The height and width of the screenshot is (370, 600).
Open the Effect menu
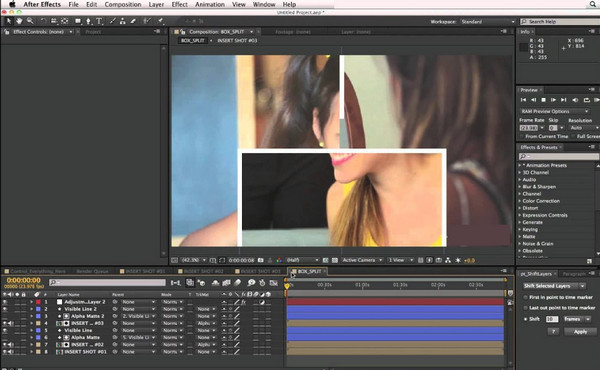point(179,5)
